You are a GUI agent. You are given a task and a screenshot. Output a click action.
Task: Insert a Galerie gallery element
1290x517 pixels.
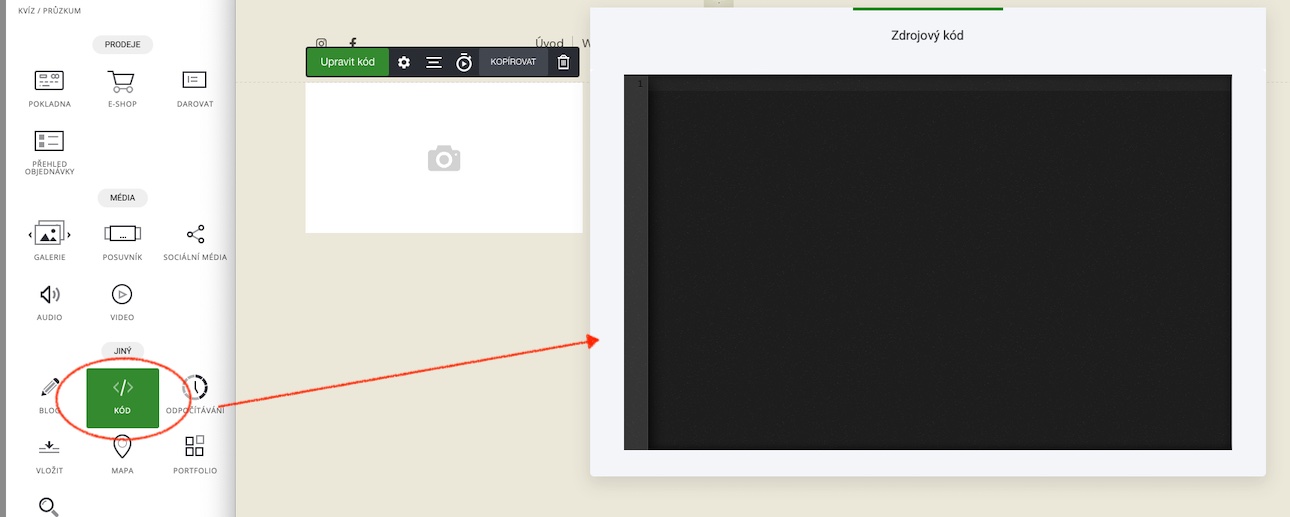coord(49,241)
